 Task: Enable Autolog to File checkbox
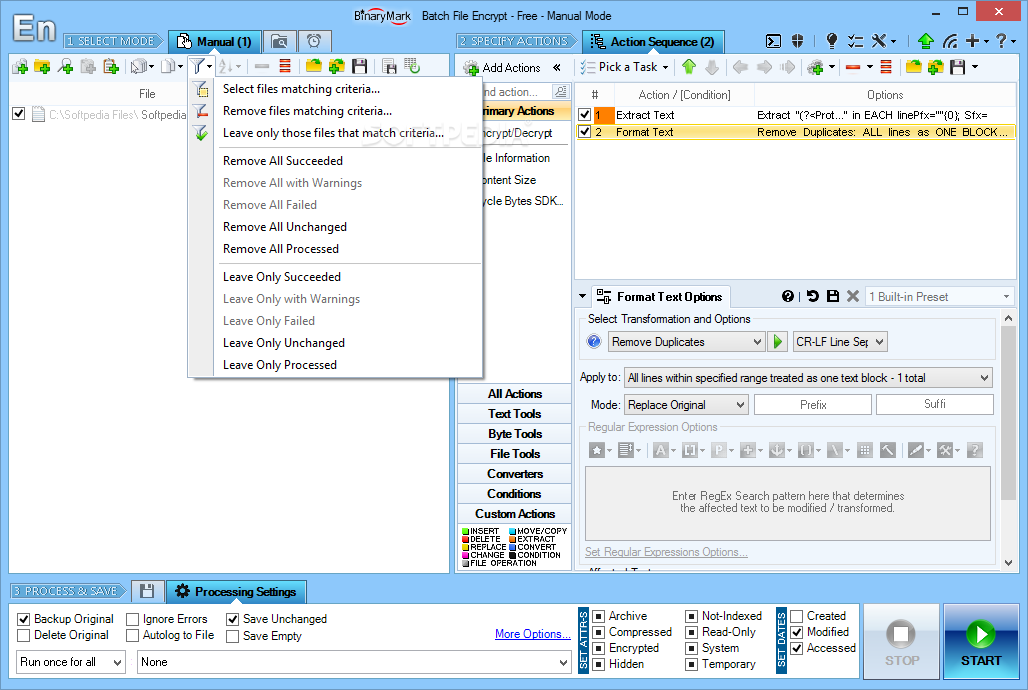point(132,636)
